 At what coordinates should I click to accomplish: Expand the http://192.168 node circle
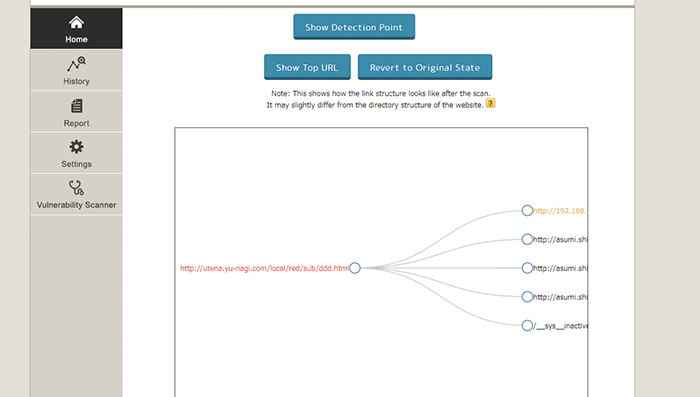point(527,210)
